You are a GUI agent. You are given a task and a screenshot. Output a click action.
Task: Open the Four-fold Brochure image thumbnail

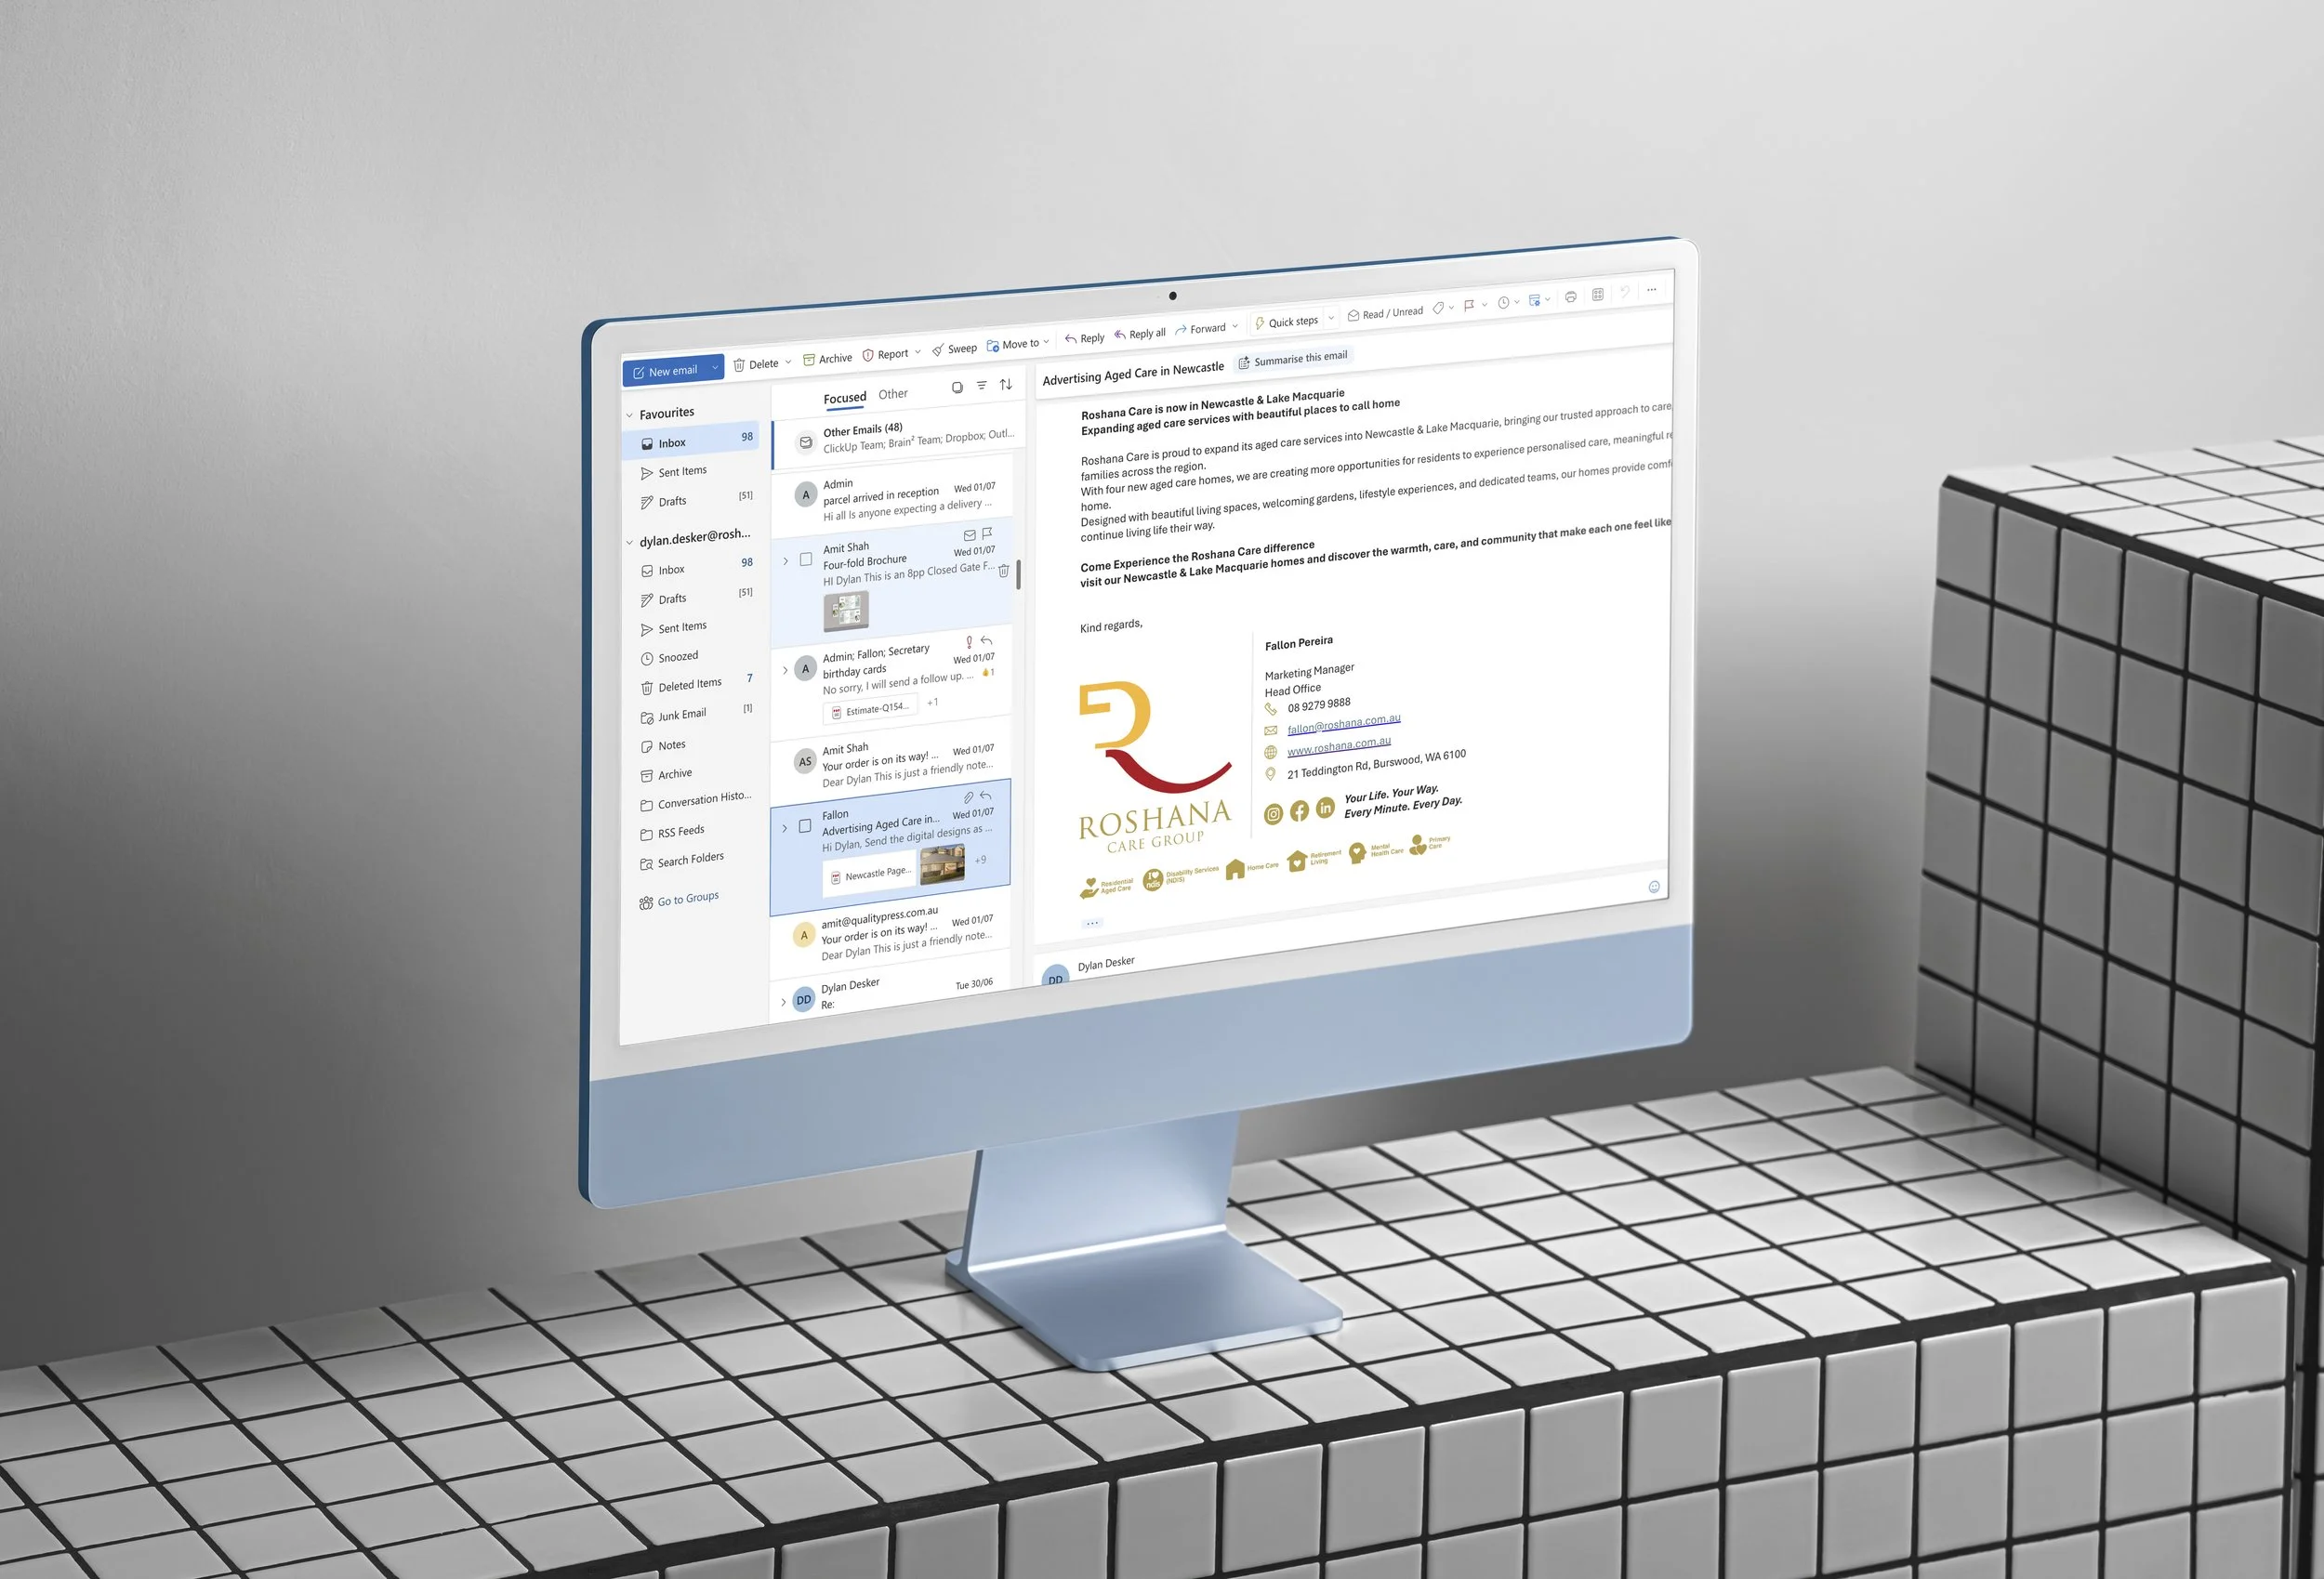846,610
